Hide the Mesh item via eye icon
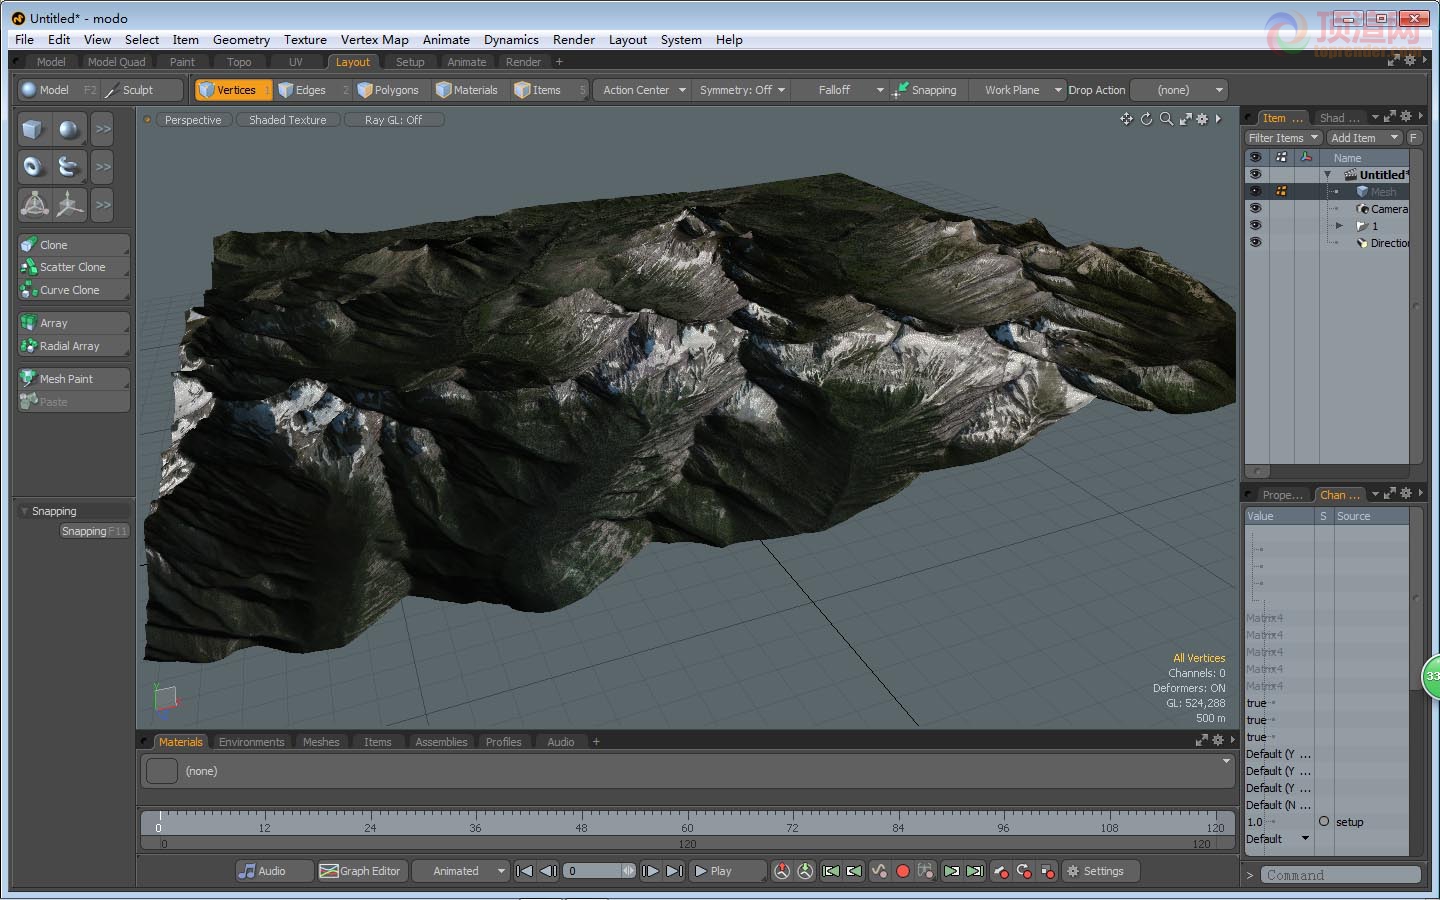The width and height of the screenshot is (1440, 900). (1255, 191)
